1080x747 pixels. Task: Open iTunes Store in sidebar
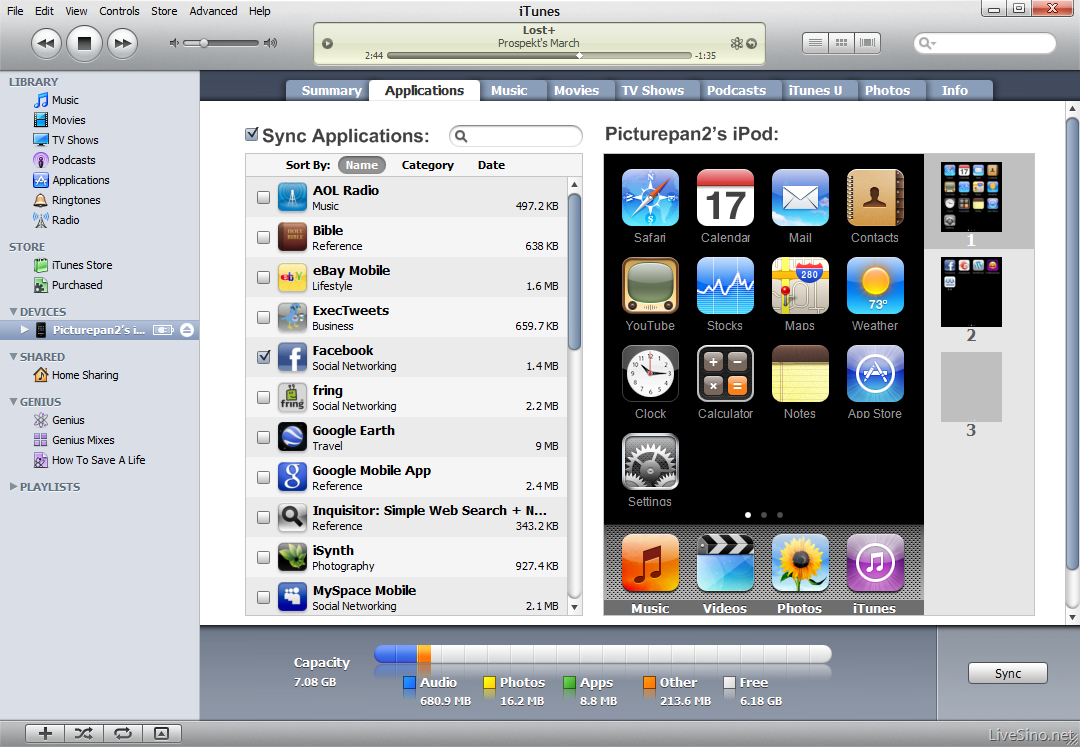click(x=81, y=265)
